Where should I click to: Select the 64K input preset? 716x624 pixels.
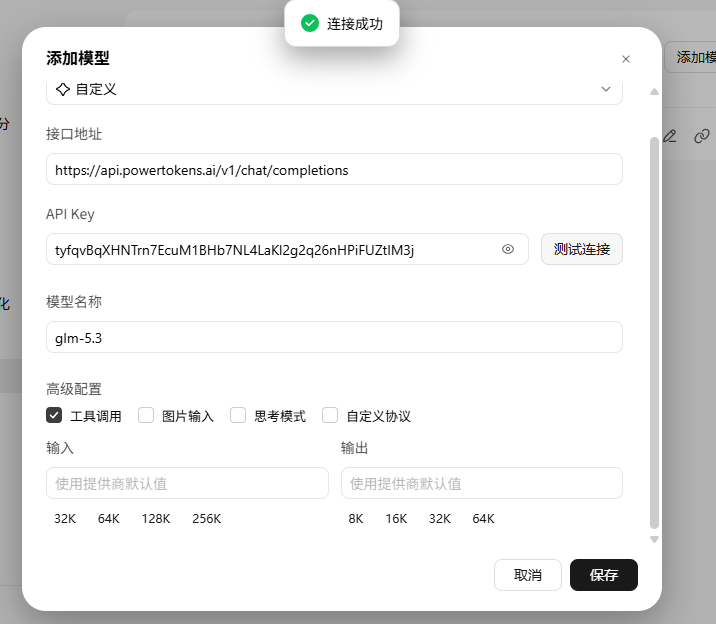[109, 519]
